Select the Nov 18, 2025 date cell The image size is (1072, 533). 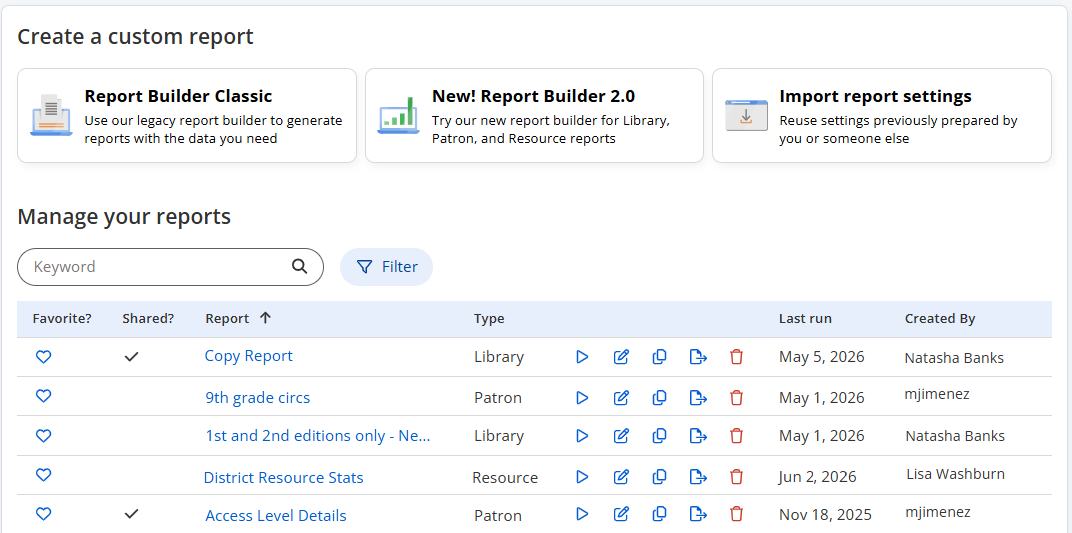825,515
